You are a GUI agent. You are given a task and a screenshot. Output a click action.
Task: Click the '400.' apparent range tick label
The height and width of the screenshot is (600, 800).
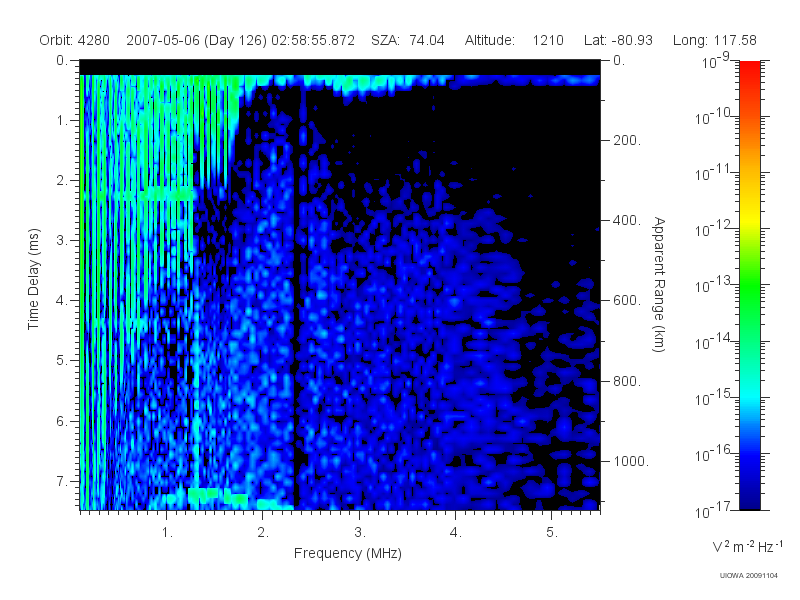pos(627,220)
